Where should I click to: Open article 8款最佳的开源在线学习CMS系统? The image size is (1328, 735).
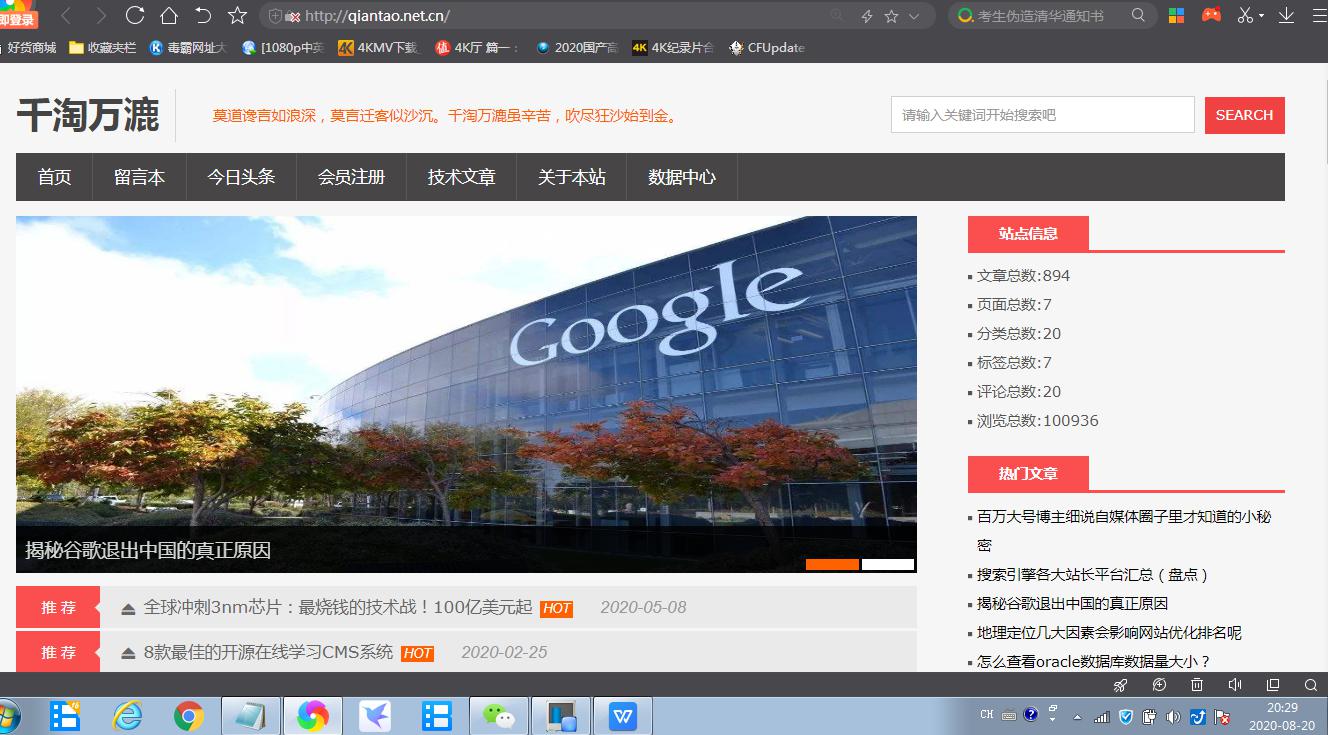pos(269,652)
